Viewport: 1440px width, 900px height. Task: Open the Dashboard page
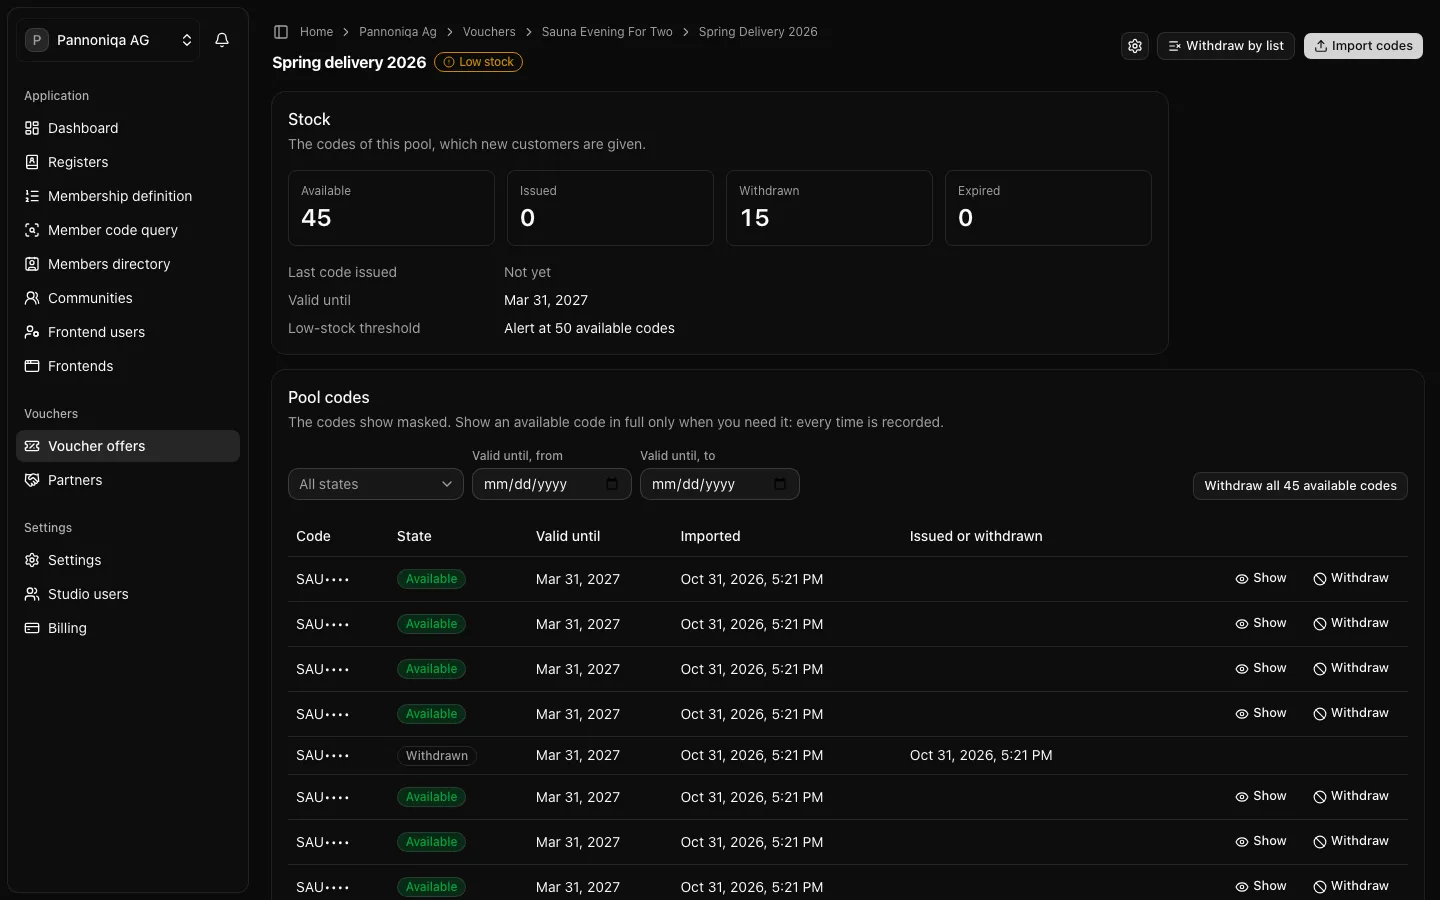[128, 128]
